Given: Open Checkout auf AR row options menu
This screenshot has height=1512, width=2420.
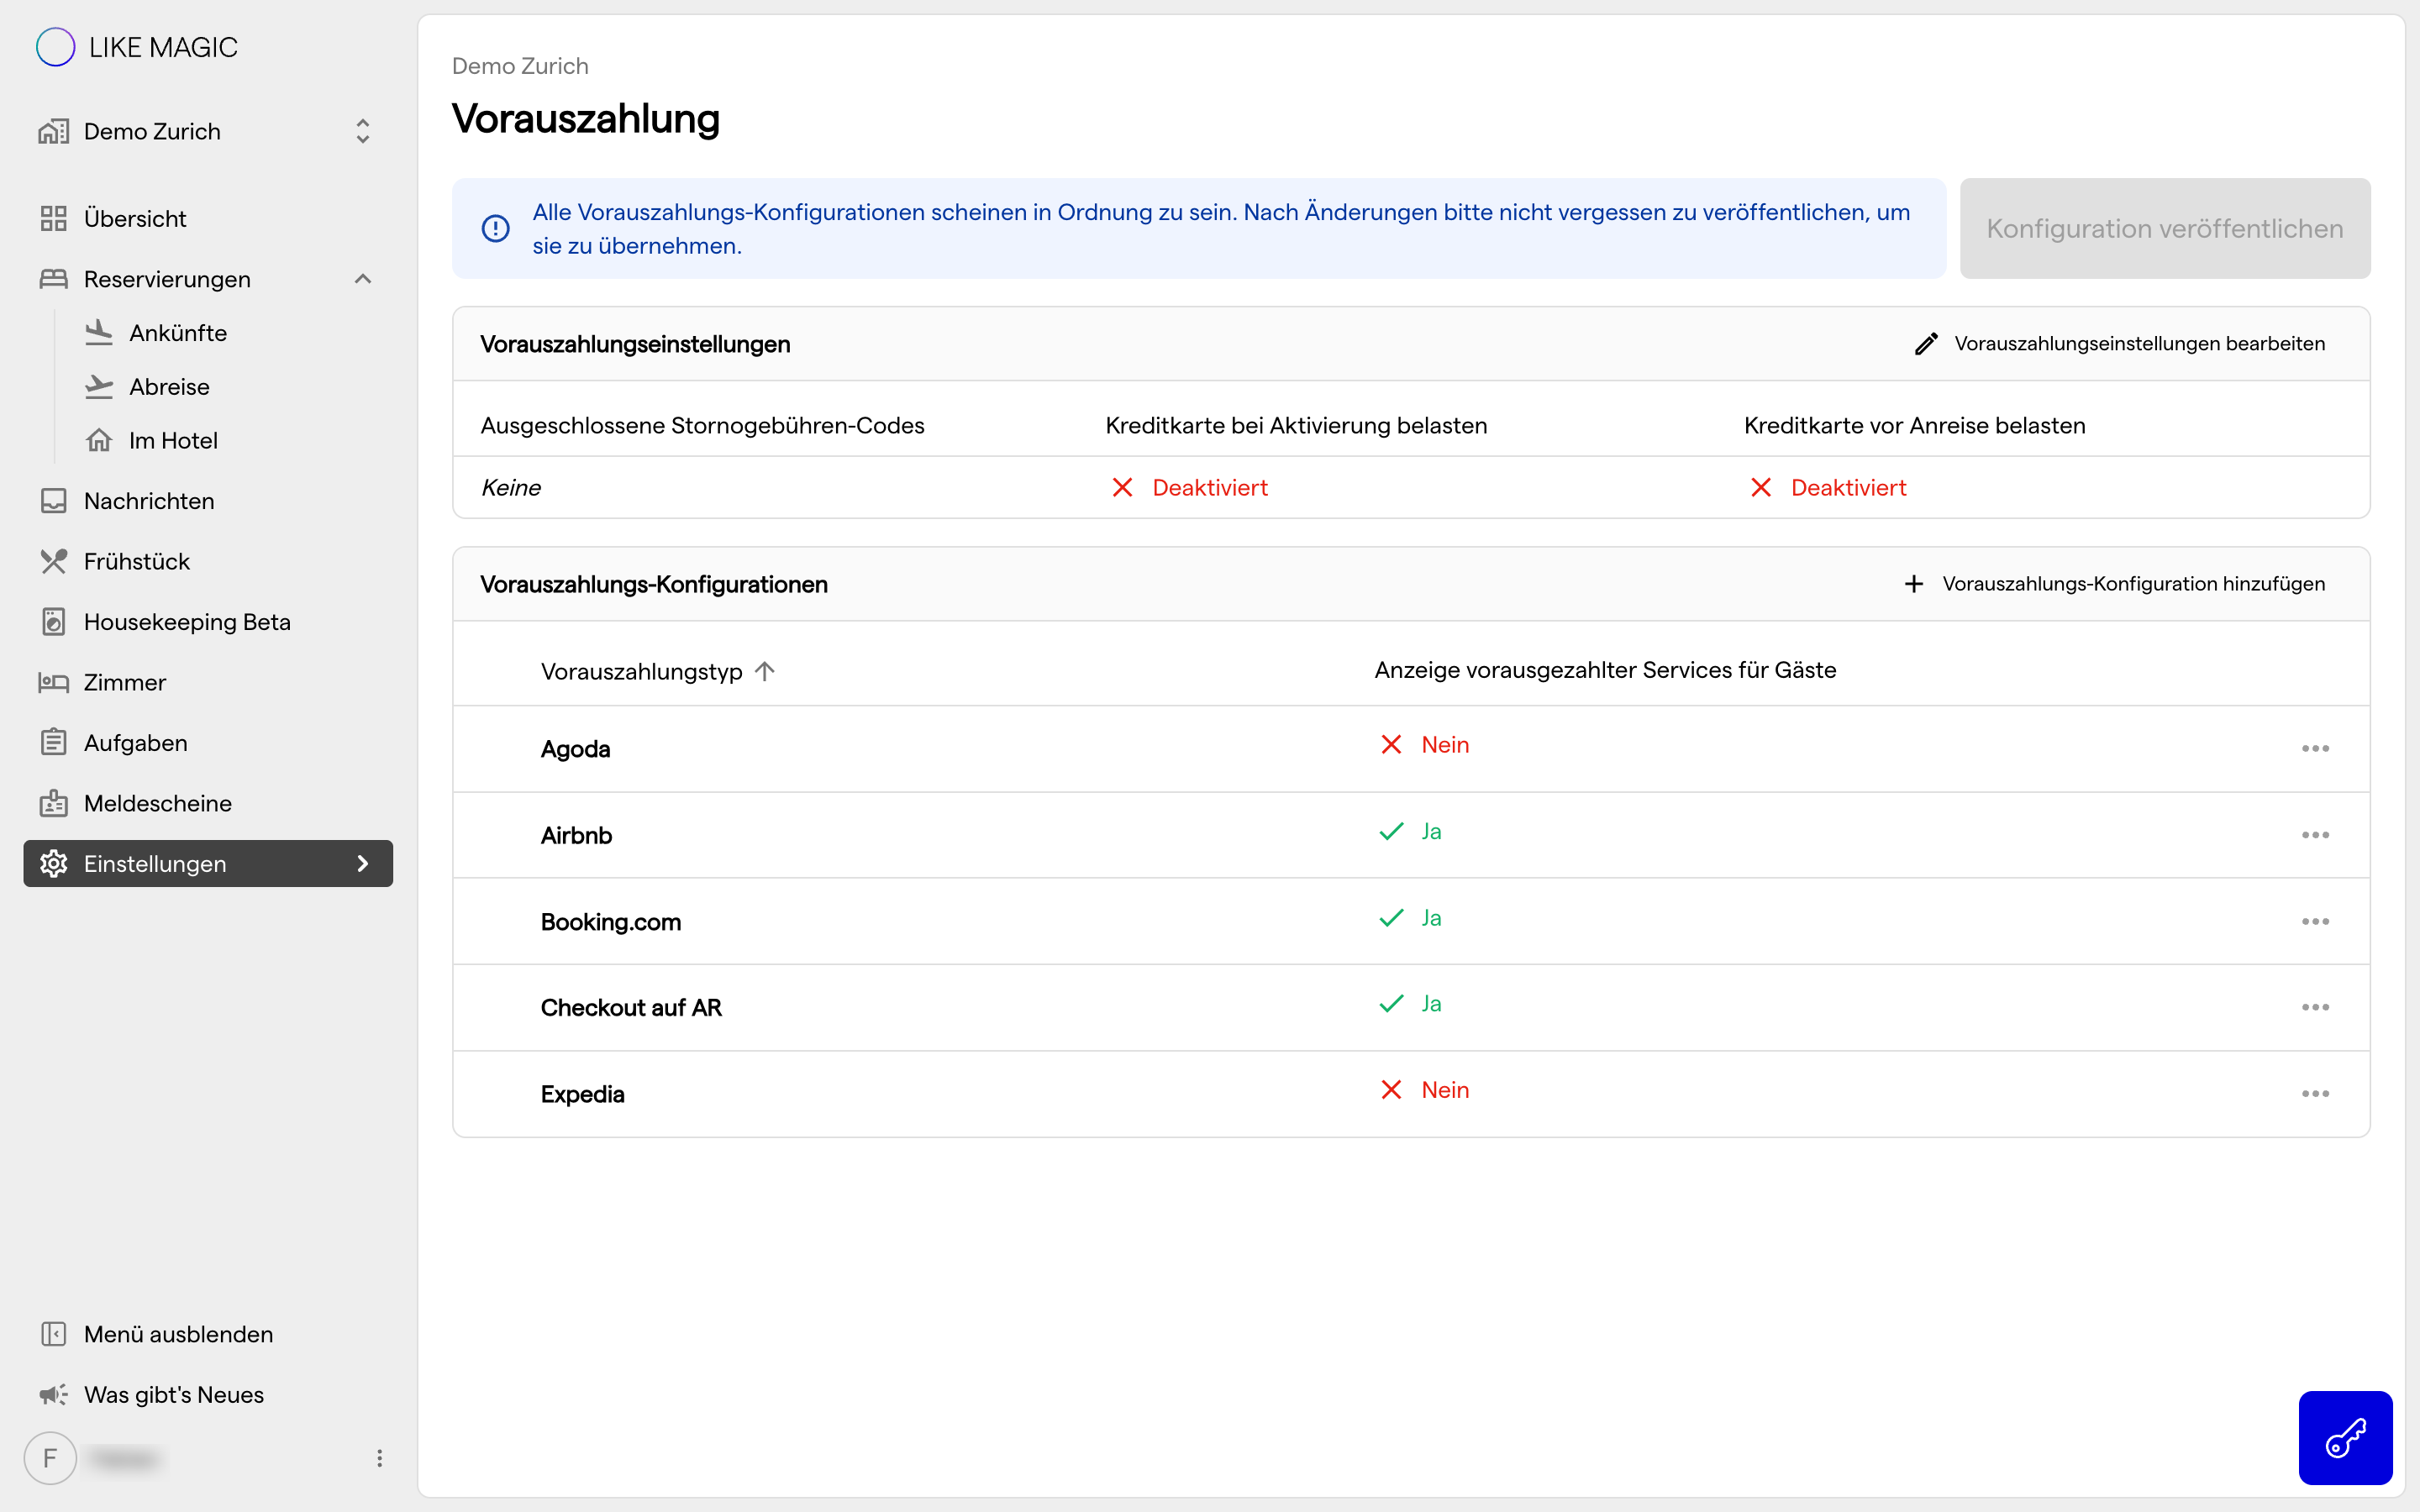Looking at the screenshot, I should (x=2315, y=1008).
